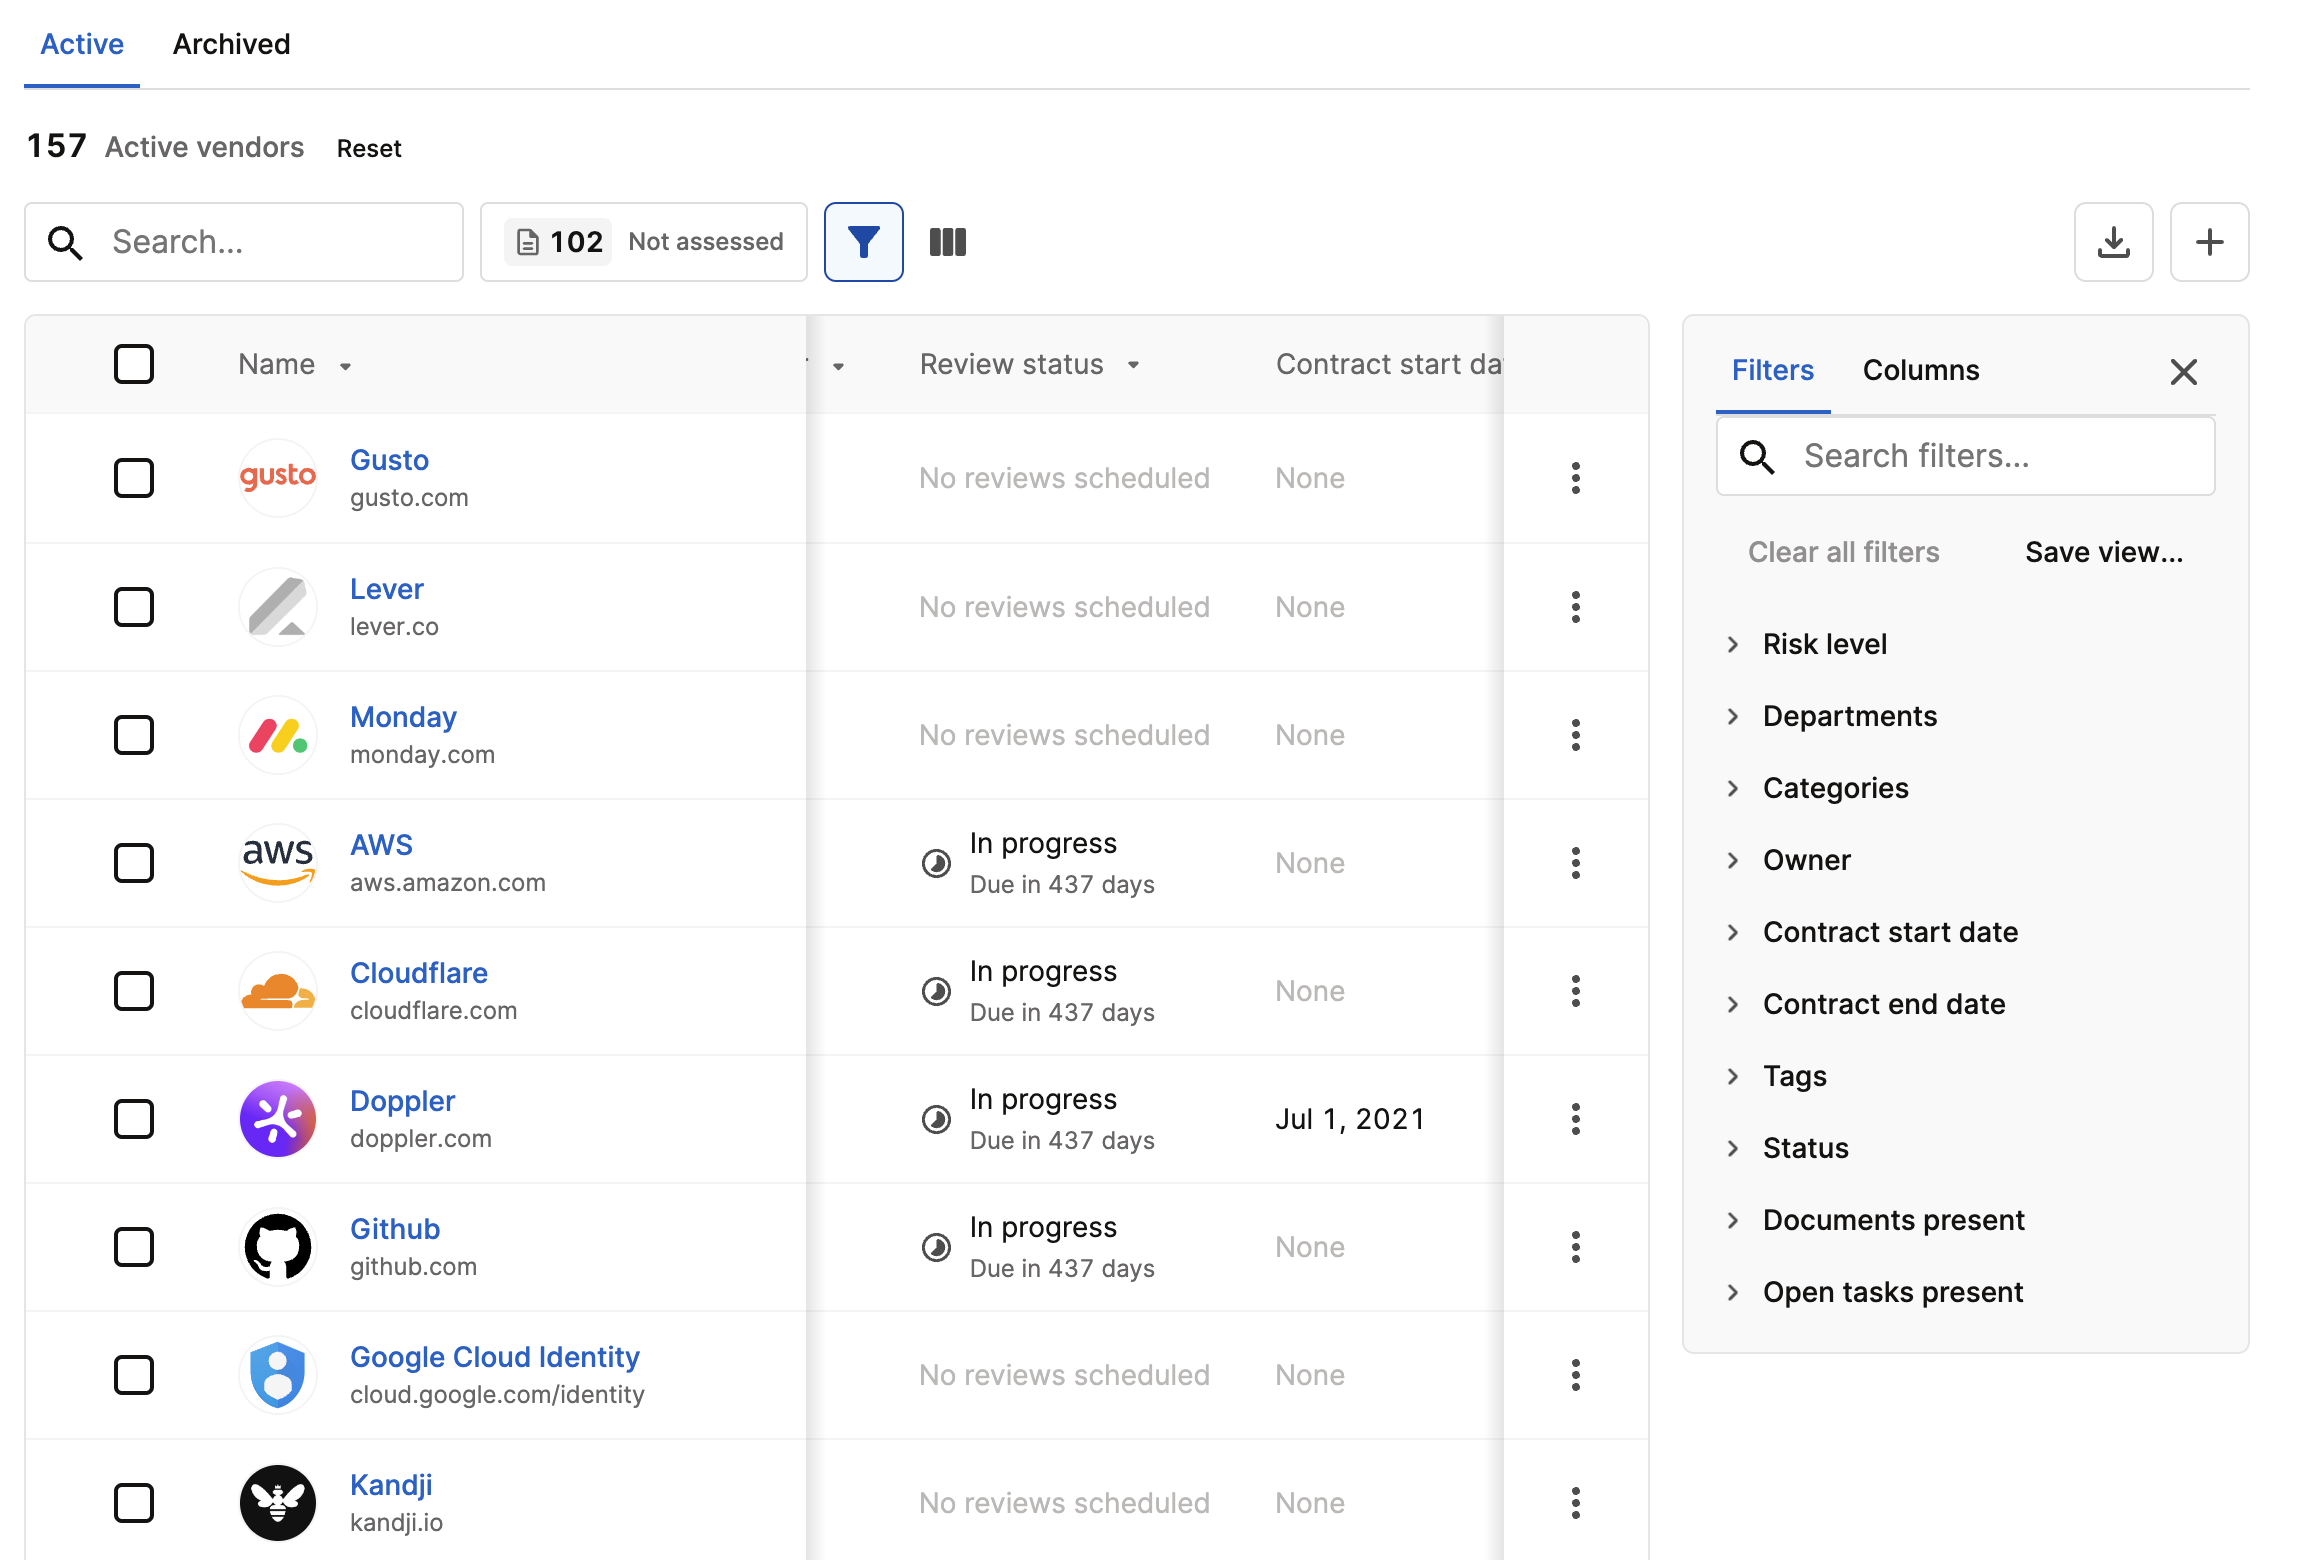2302x1560 pixels.
Task: Expand the Contract end date filter
Action: [x=1866, y=1004]
